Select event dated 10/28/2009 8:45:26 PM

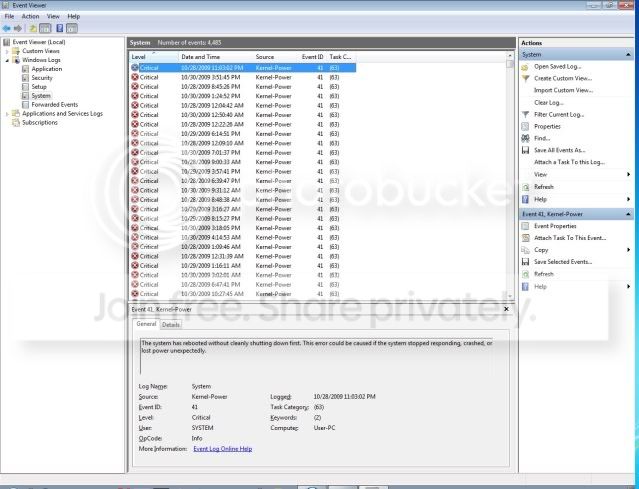[243, 87]
